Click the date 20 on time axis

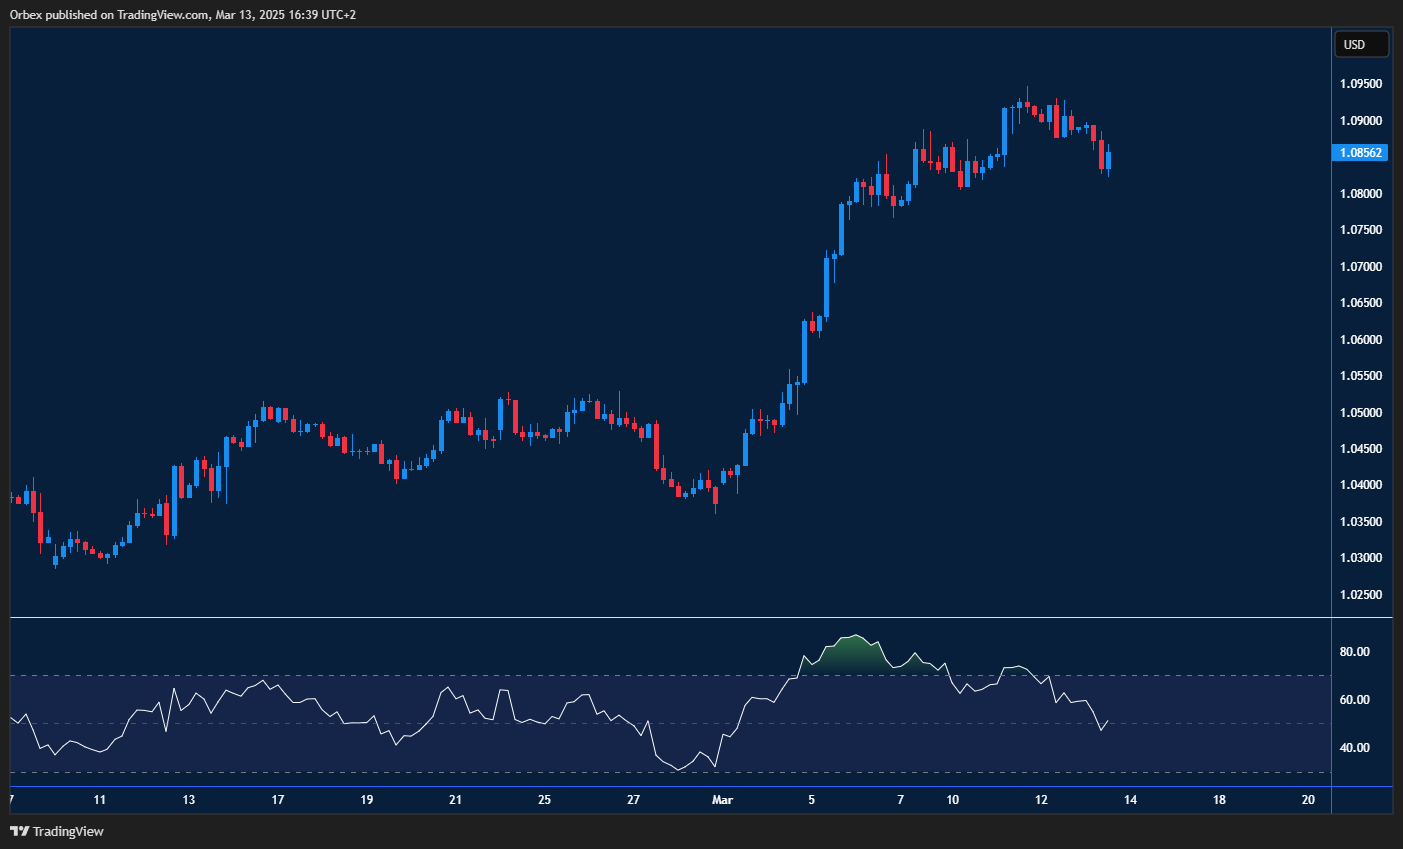tap(1307, 800)
